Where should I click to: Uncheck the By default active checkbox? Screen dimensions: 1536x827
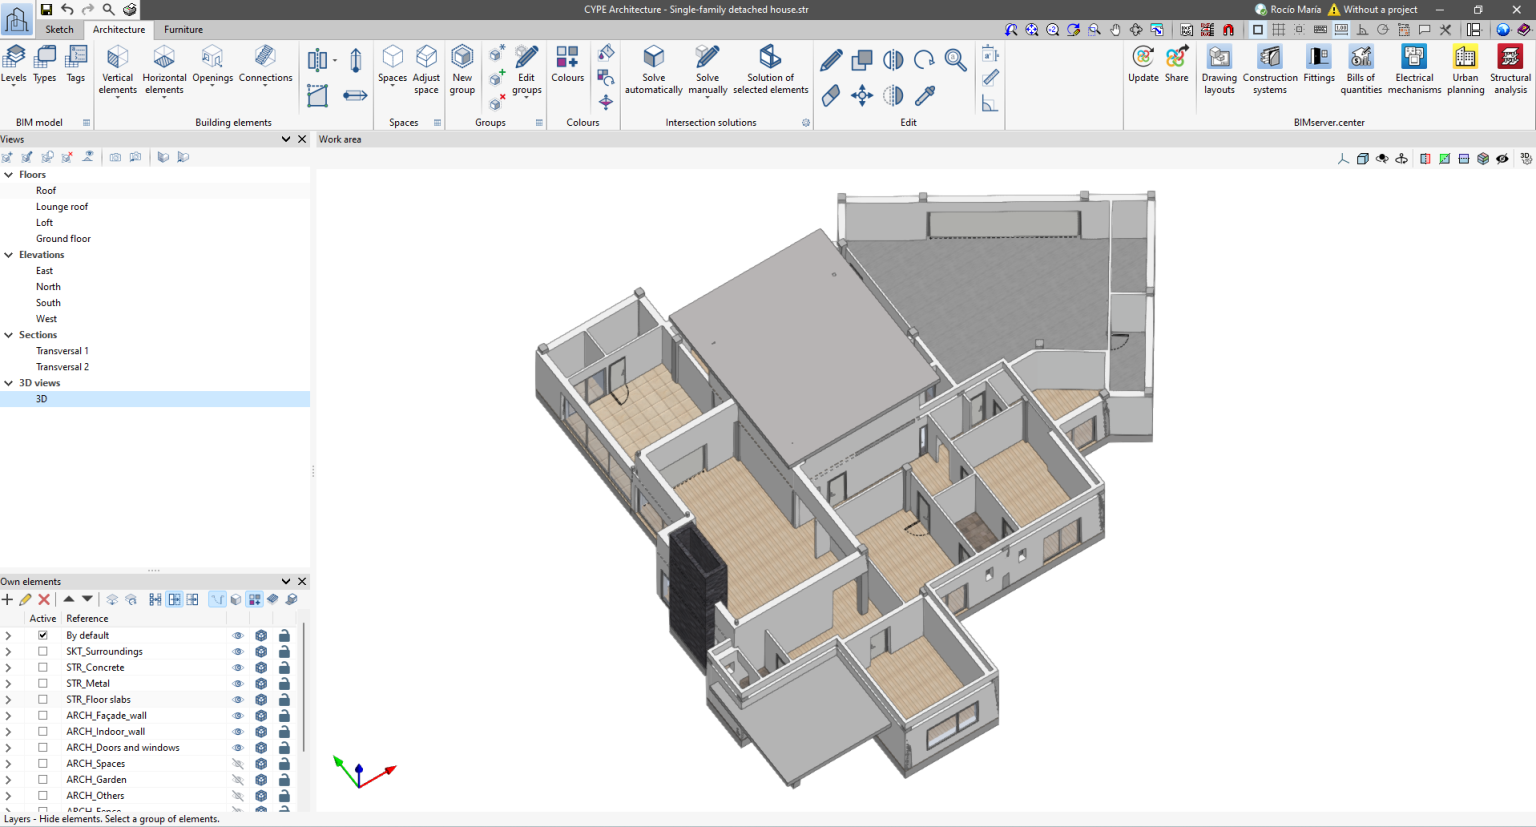pos(43,635)
